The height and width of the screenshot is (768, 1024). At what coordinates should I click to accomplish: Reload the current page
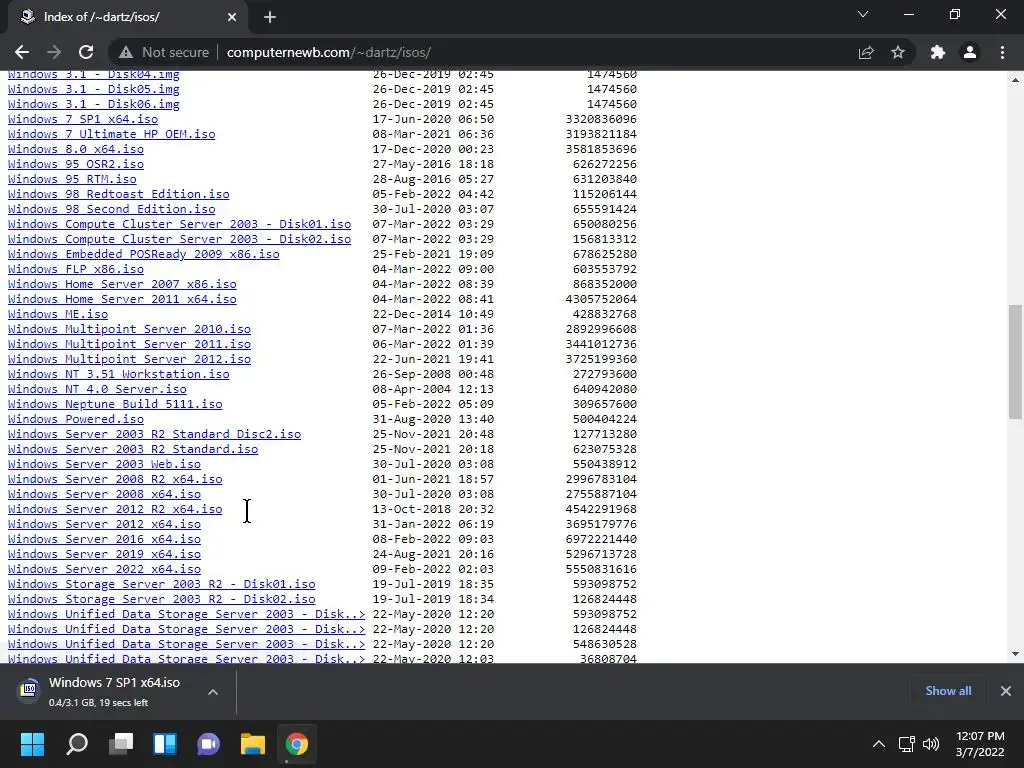[x=86, y=52]
